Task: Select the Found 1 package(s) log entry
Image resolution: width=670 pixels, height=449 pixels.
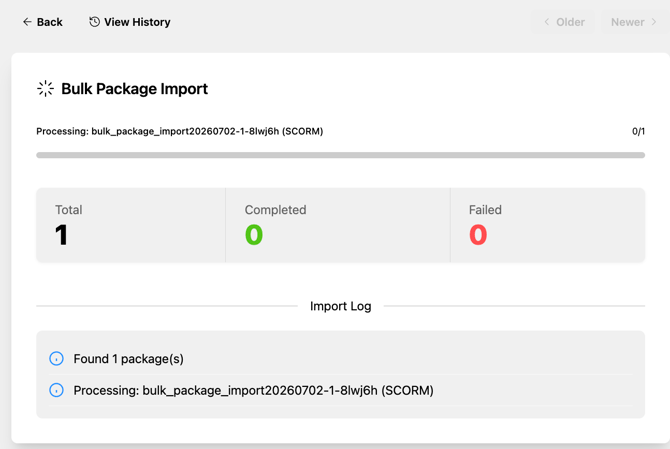Action: click(x=341, y=358)
